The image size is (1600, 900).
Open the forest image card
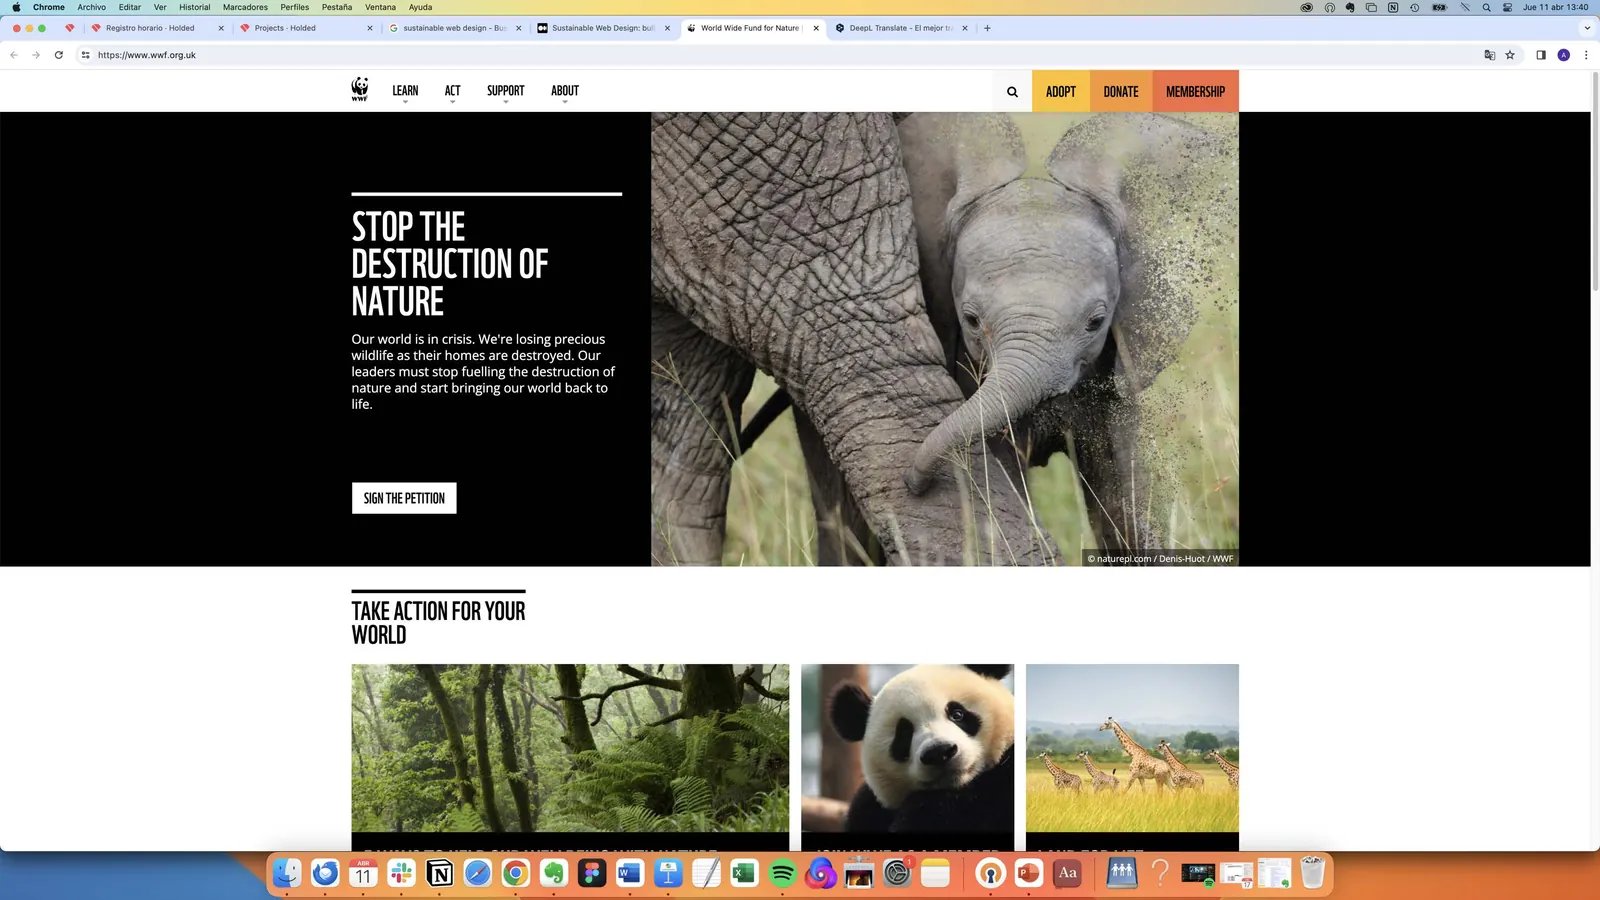570,757
